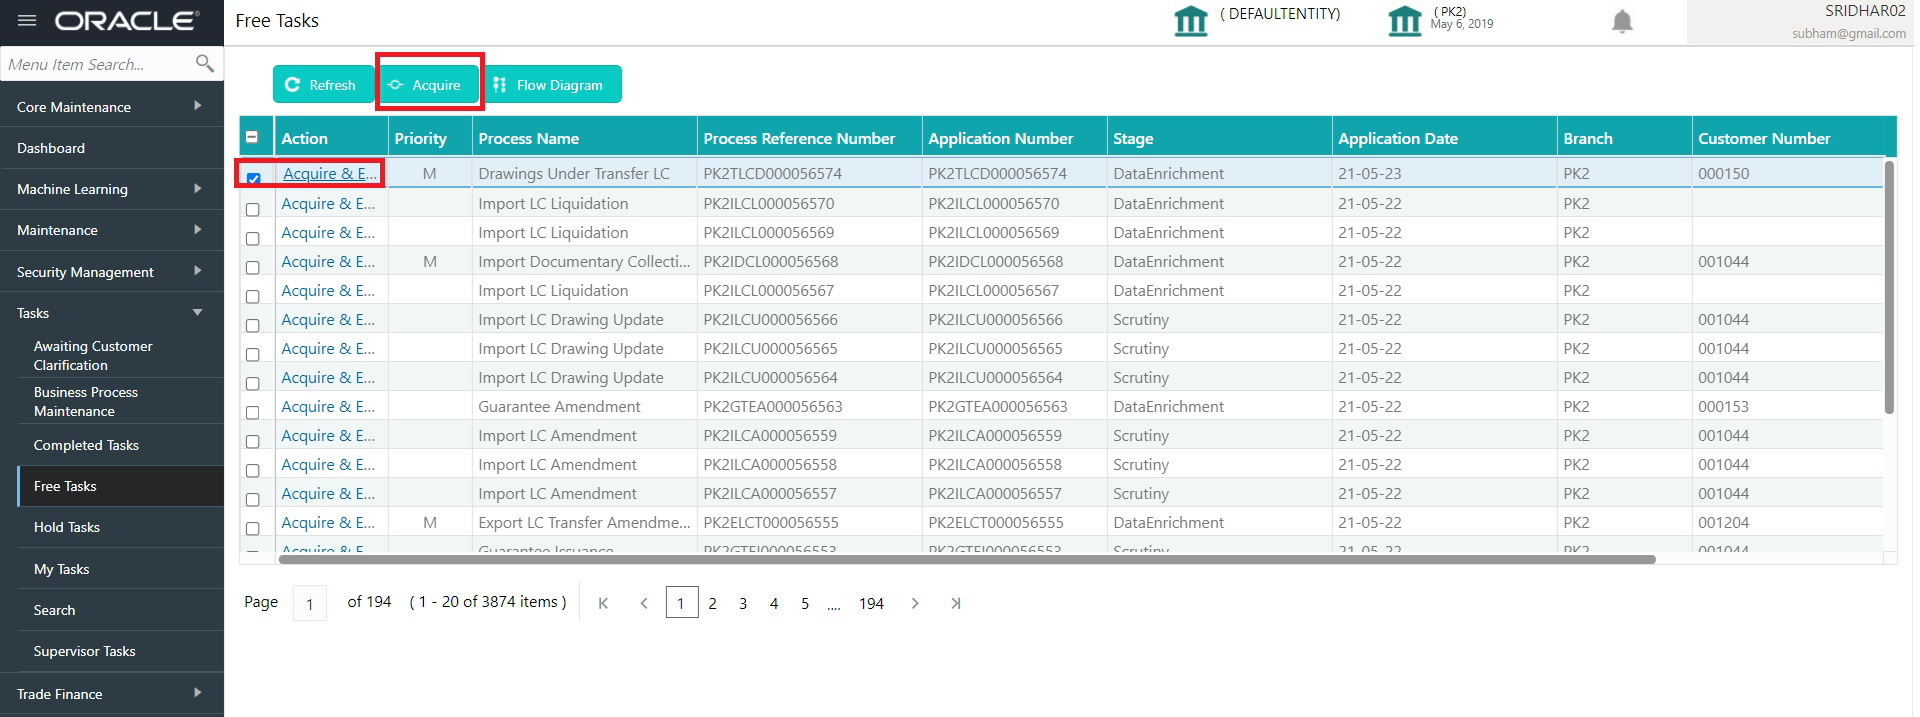Open the Flow Diagram

click(551, 84)
